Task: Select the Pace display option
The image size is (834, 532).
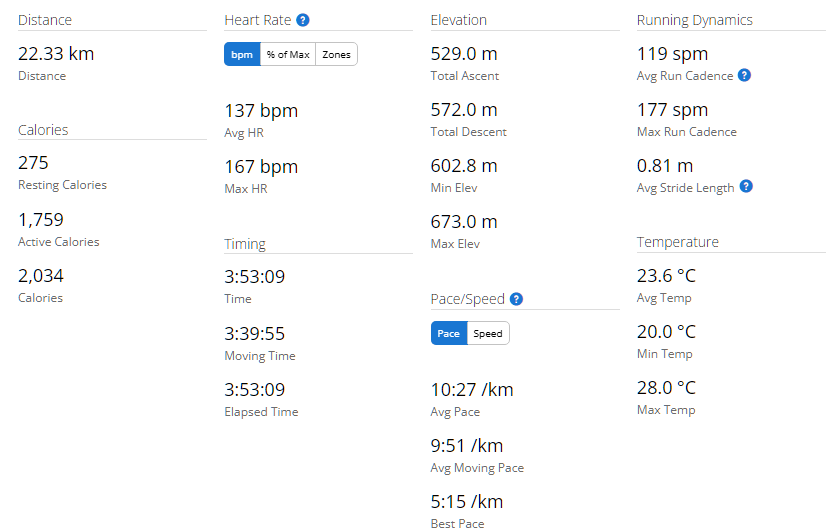Action: 449,333
